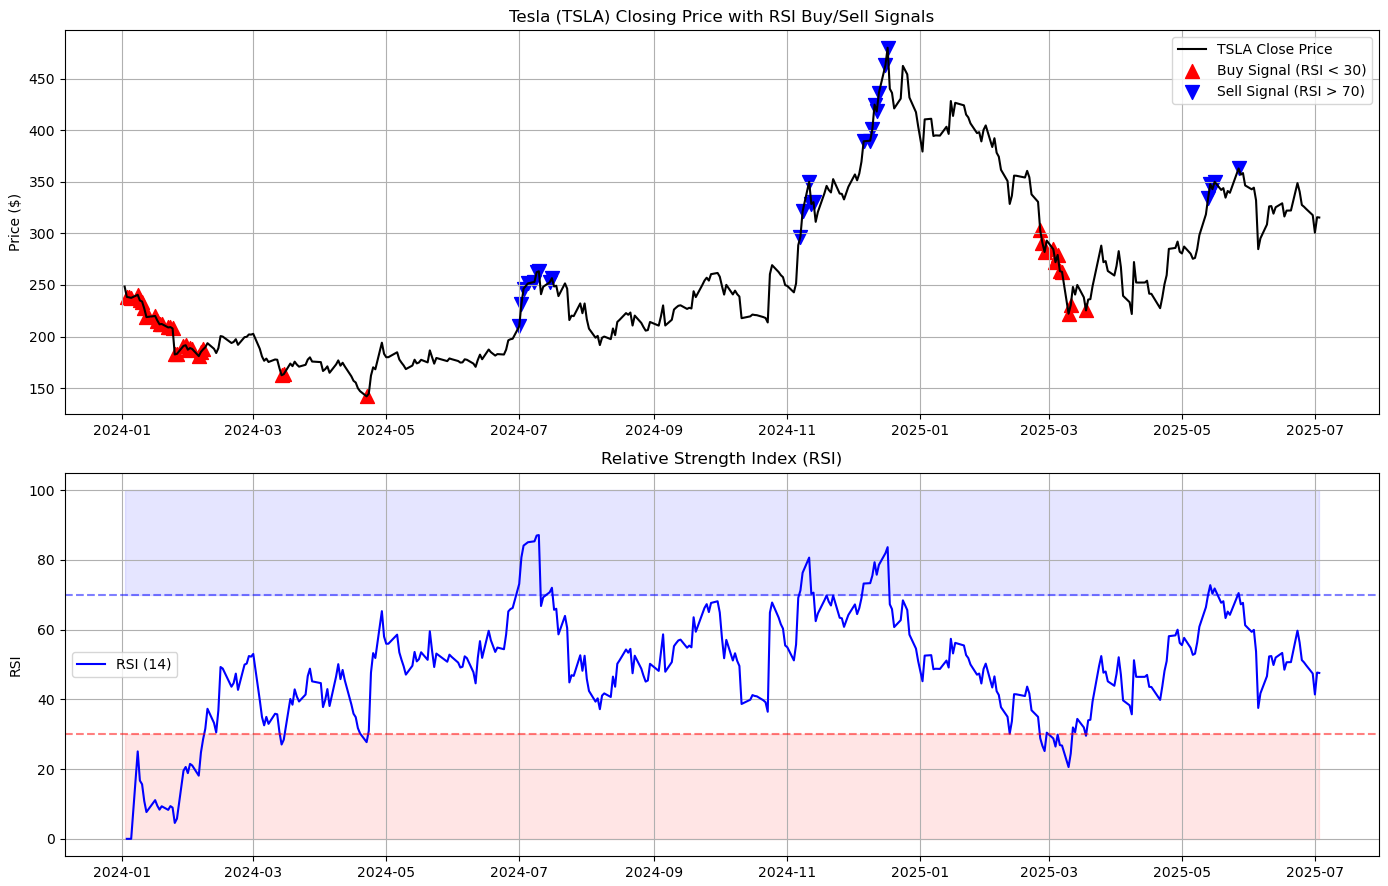Select the lone April 2024 buy signal marker
The height and width of the screenshot is (886, 1388).
pyautogui.click(x=367, y=396)
